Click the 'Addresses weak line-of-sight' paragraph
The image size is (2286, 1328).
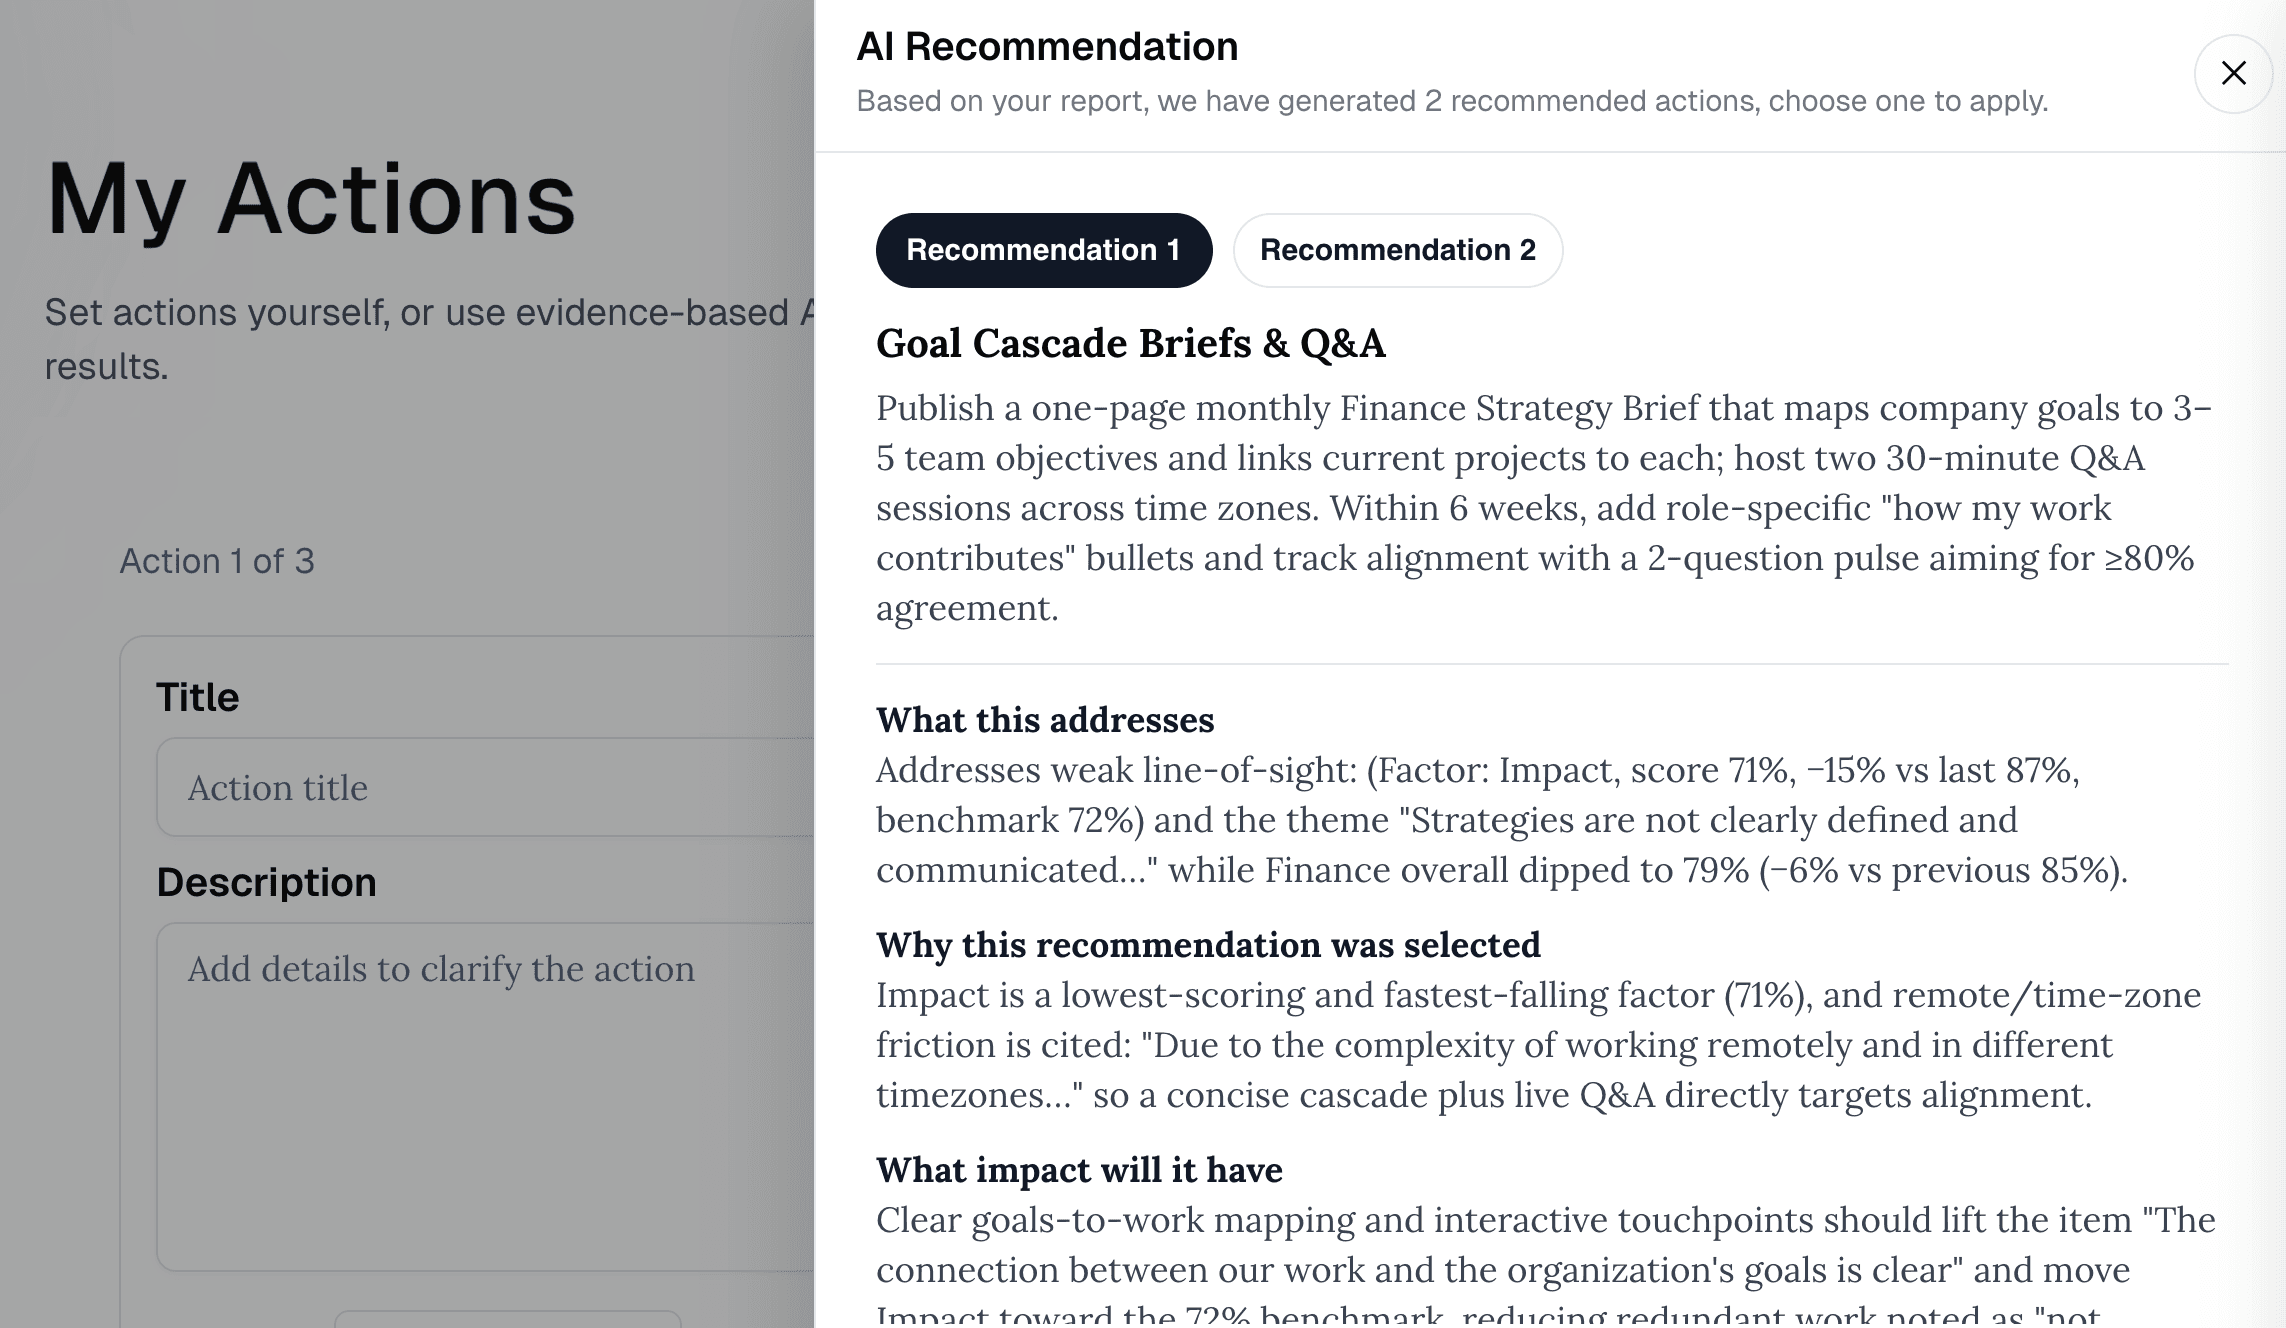1500,820
